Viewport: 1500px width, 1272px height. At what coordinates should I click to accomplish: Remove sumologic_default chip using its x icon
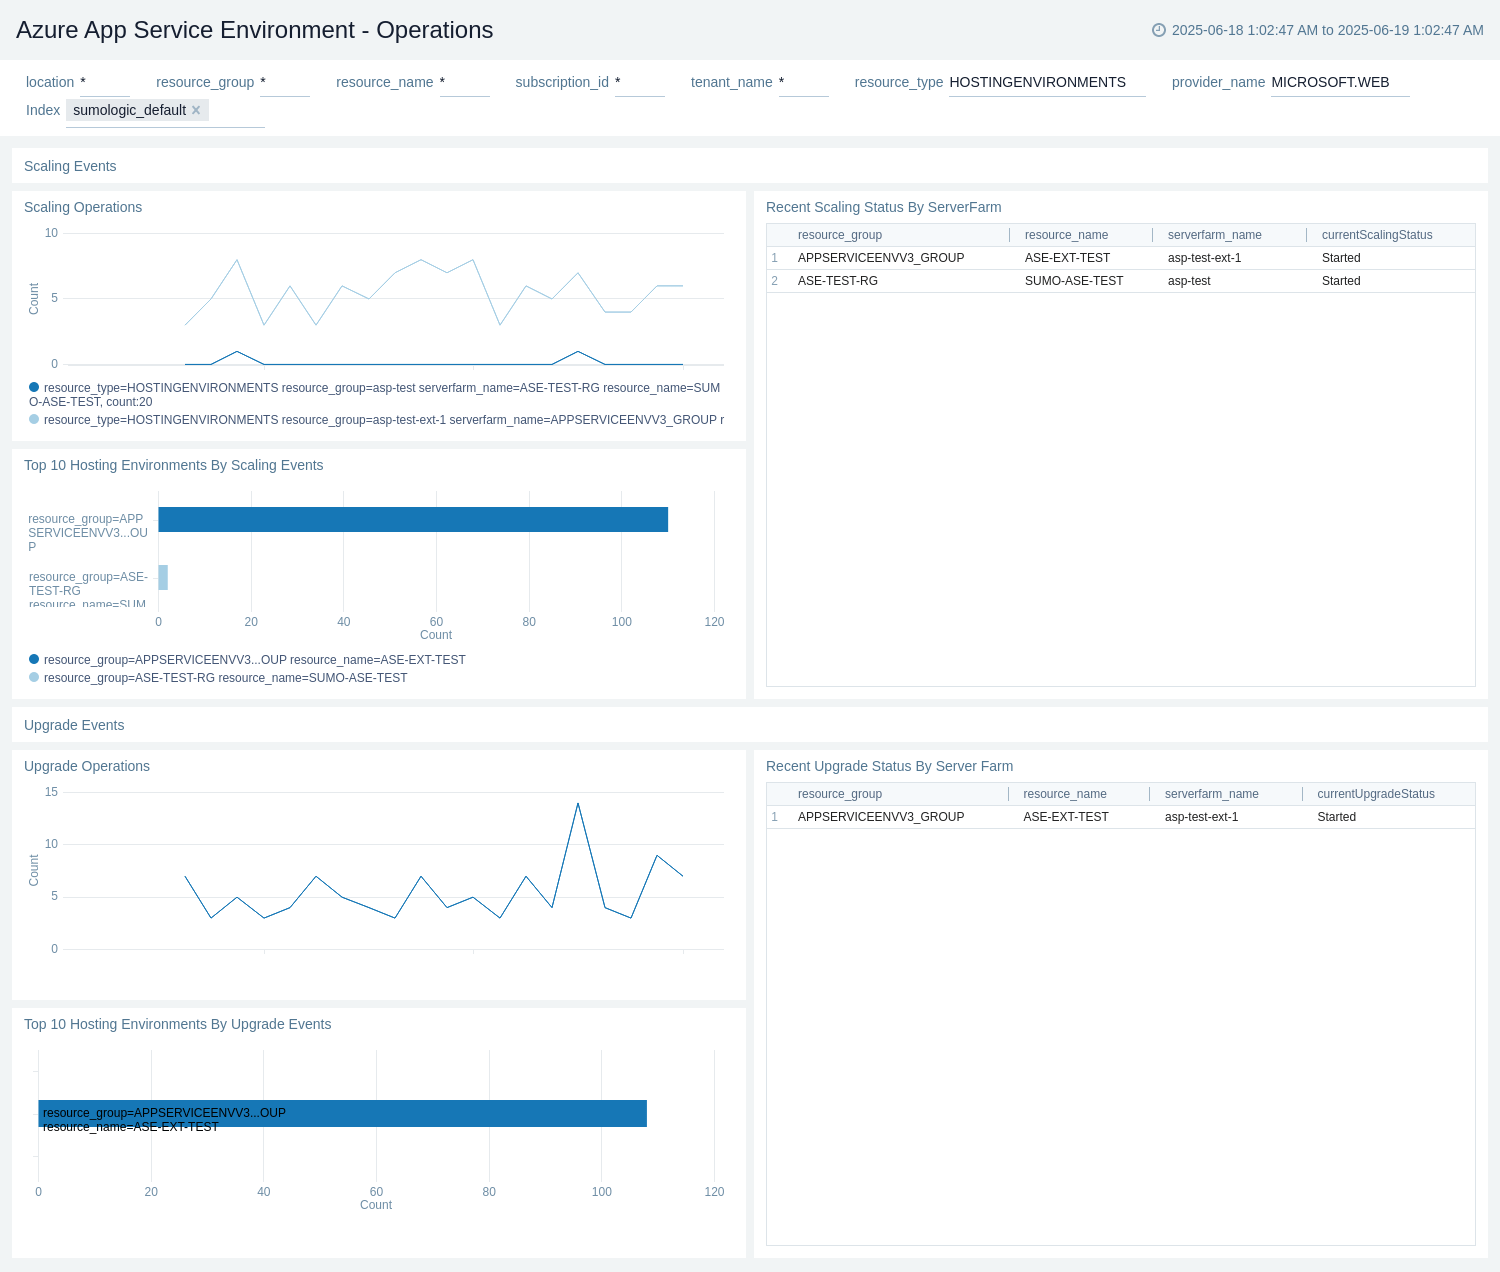point(196,110)
